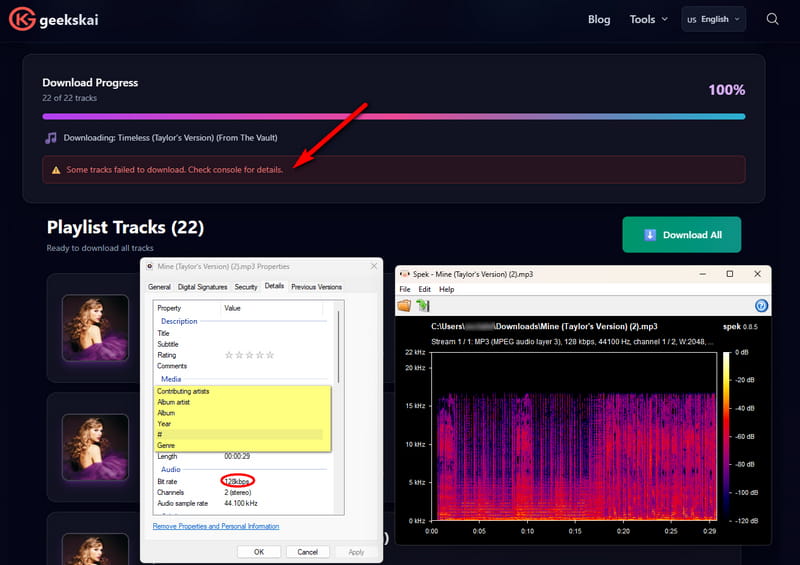Image resolution: width=800 pixels, height=565 pixels.
Task: Click the 22 of 22 tracks text
Action: pyautogui.click(x=69, y=98)
